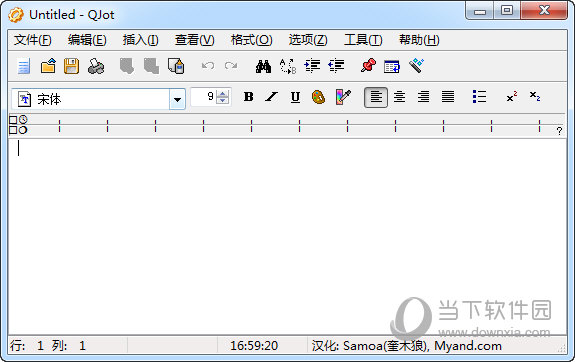Click the font size field showing 9
Screen dimensions: 575x362
click(203, 97)
